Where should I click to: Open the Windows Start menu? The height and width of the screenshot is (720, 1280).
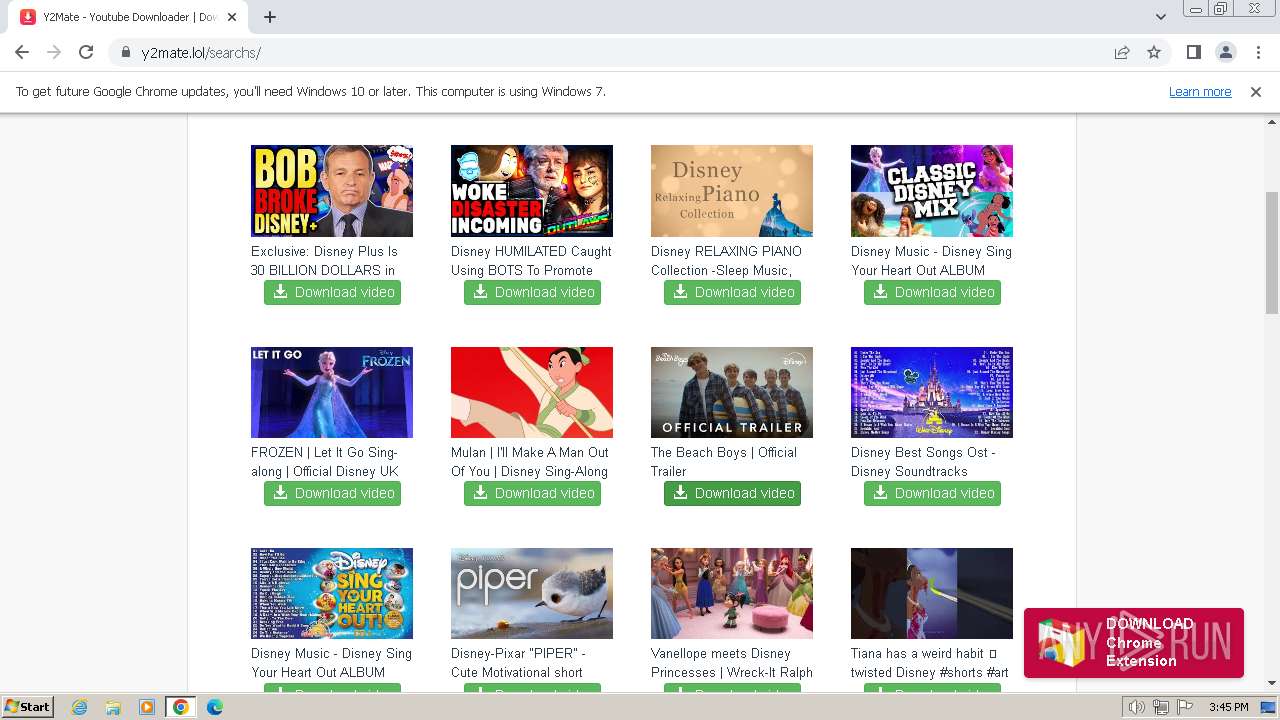(x=27, y=707)
